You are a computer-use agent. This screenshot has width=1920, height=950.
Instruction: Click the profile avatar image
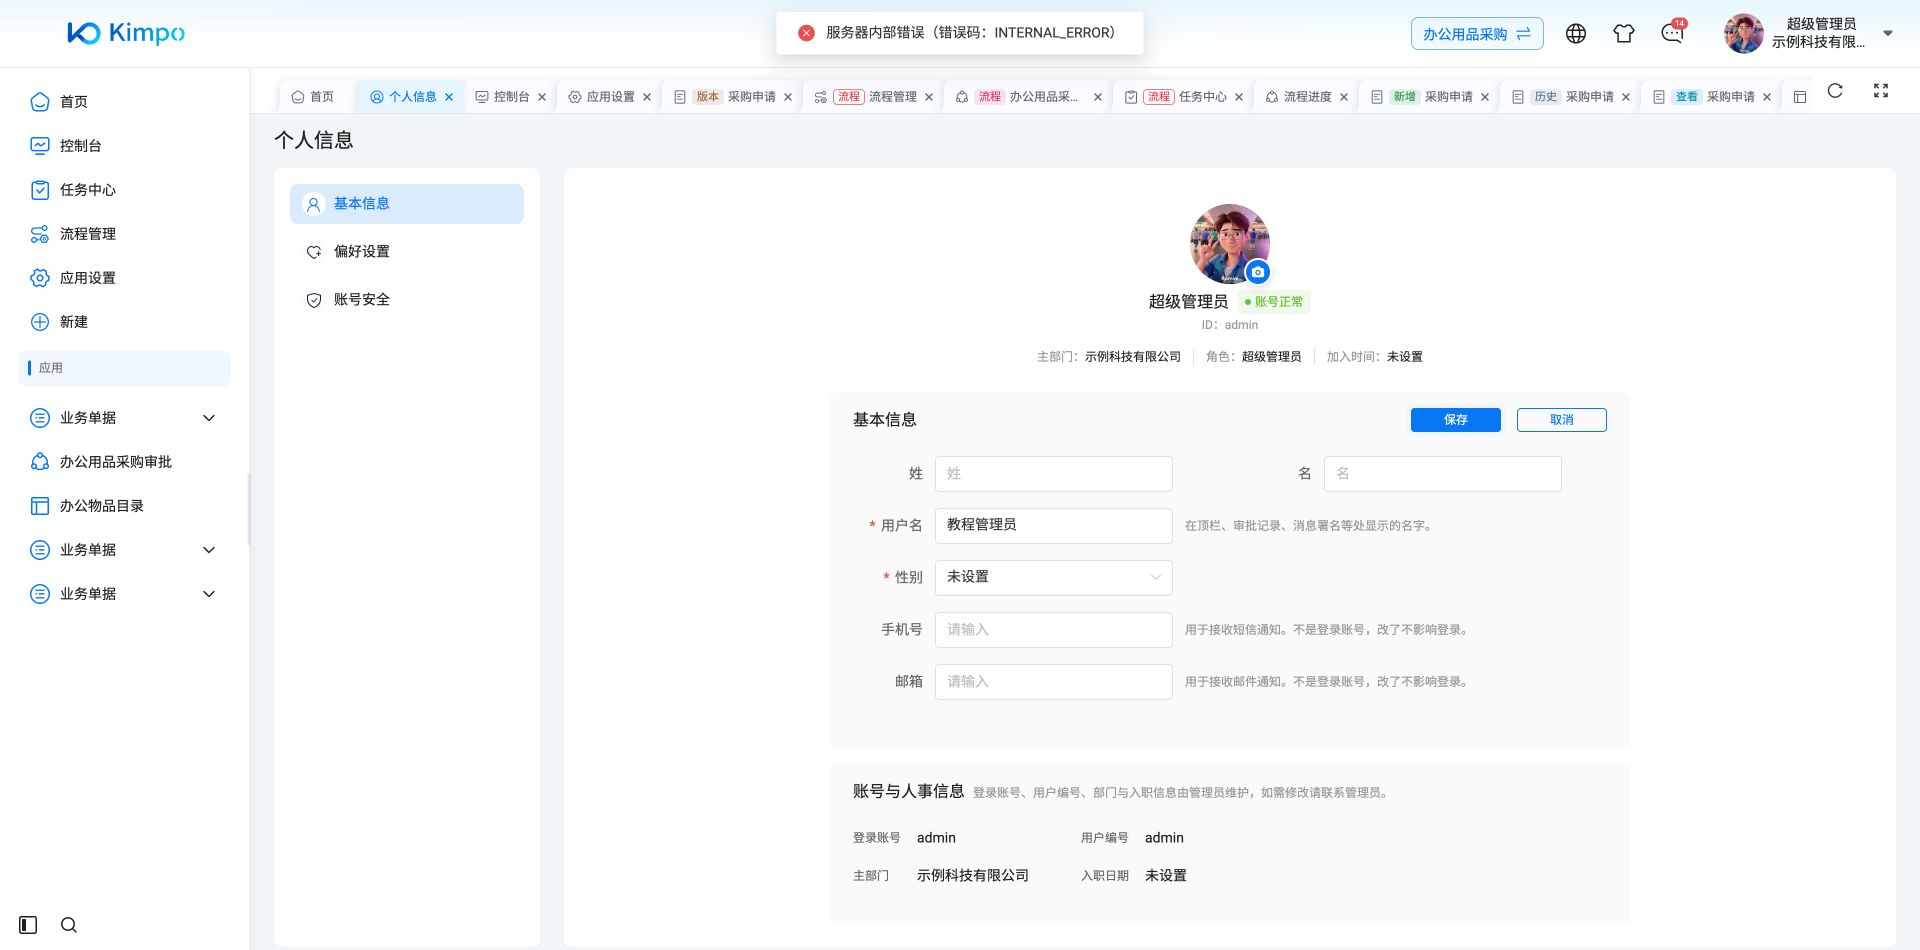[x=1229, y=244]
